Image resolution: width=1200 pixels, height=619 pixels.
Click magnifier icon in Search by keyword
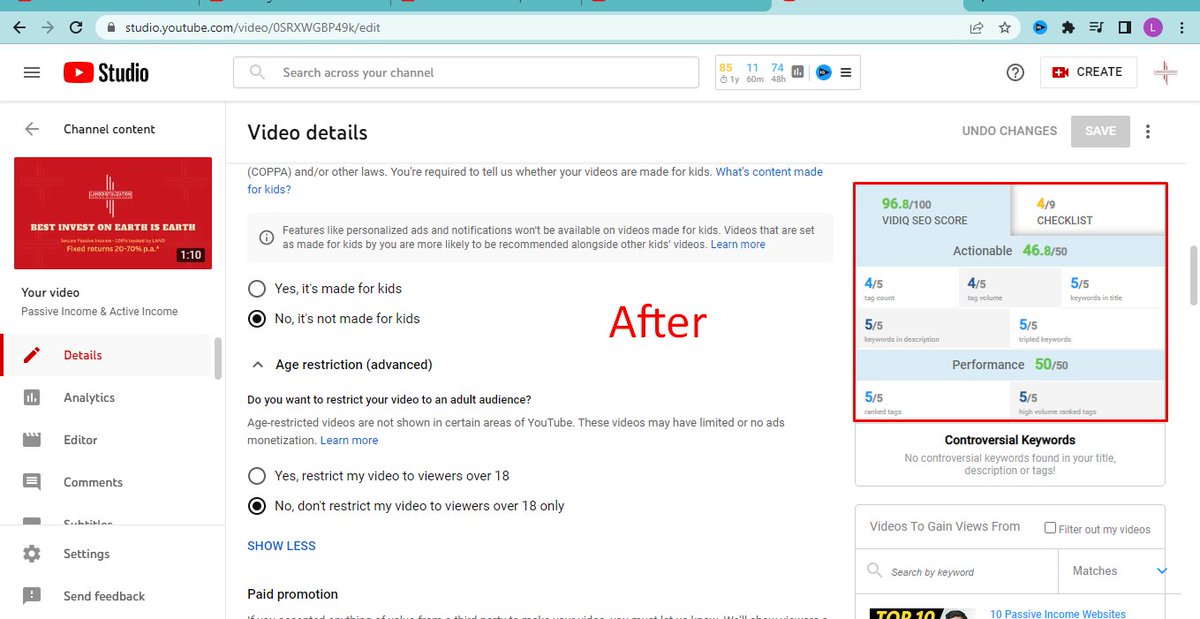point(875,571)
